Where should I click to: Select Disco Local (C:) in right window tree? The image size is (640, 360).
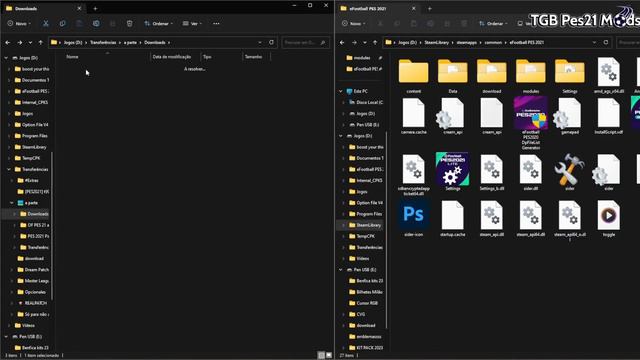point(366,102)
